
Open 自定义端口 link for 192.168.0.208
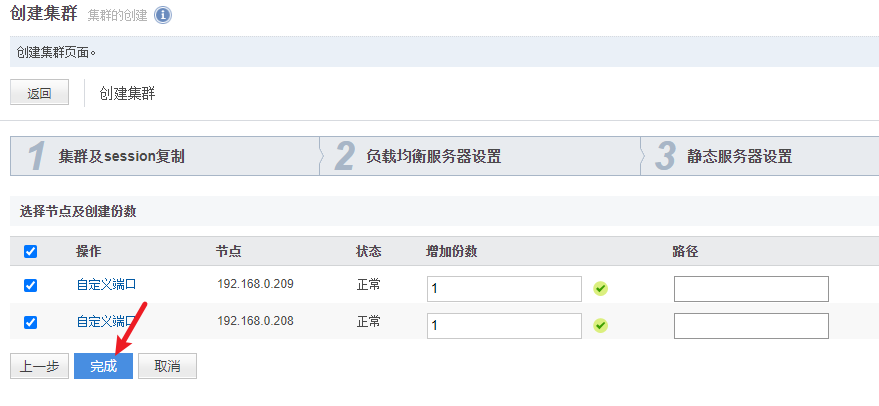click(107, 321)
